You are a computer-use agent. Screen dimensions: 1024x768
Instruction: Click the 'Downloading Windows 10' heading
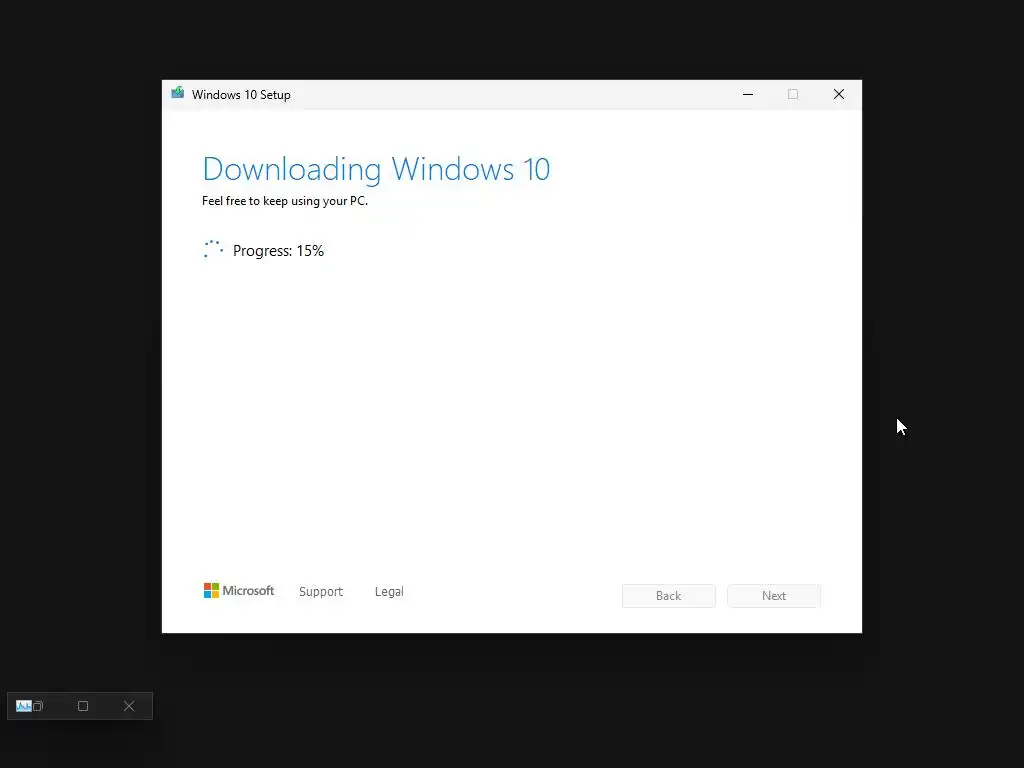point(376,169)
